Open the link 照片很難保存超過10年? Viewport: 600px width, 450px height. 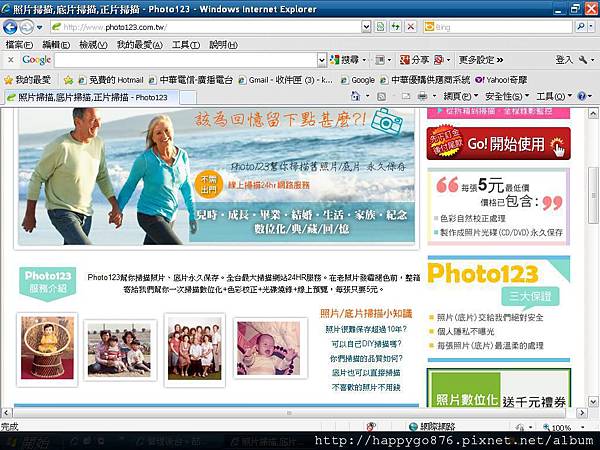click(366, 329)
